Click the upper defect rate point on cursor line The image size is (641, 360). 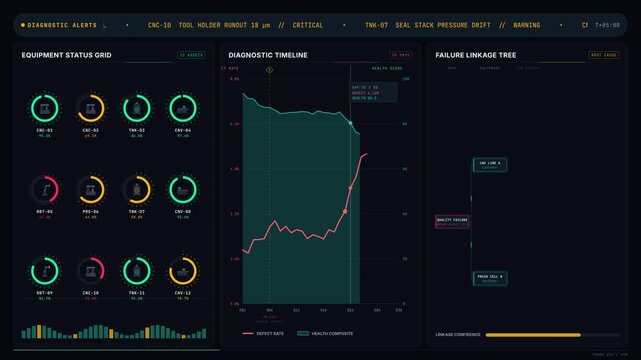(350, 188)
